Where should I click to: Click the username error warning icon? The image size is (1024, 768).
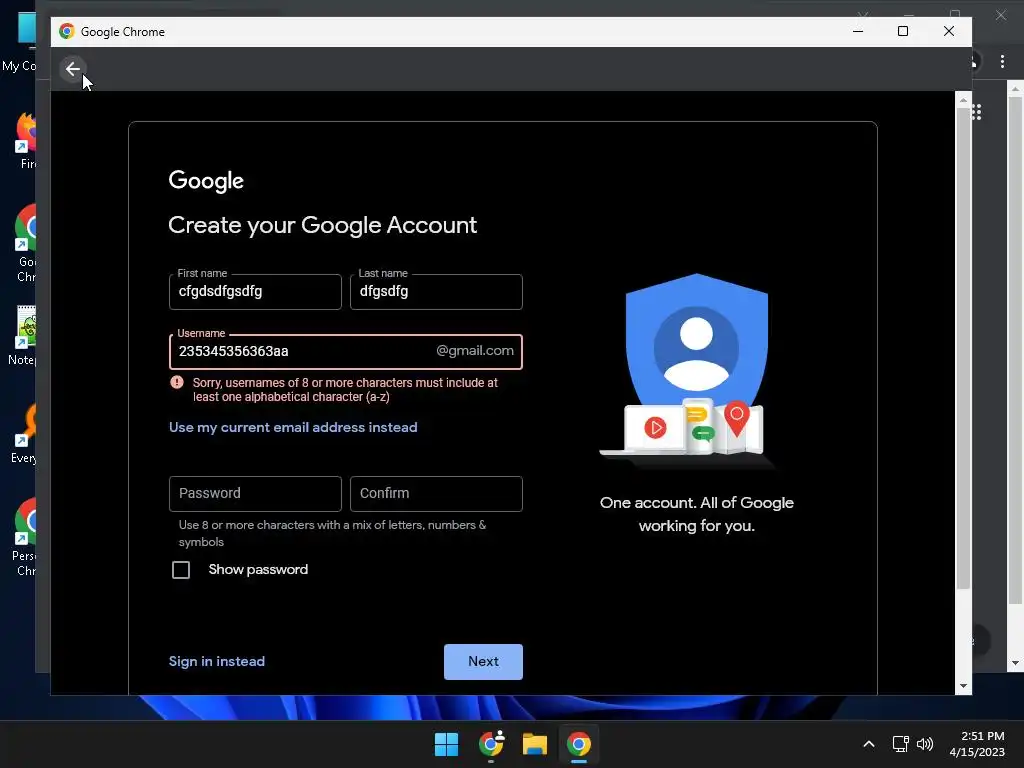[x=176, y=383]
